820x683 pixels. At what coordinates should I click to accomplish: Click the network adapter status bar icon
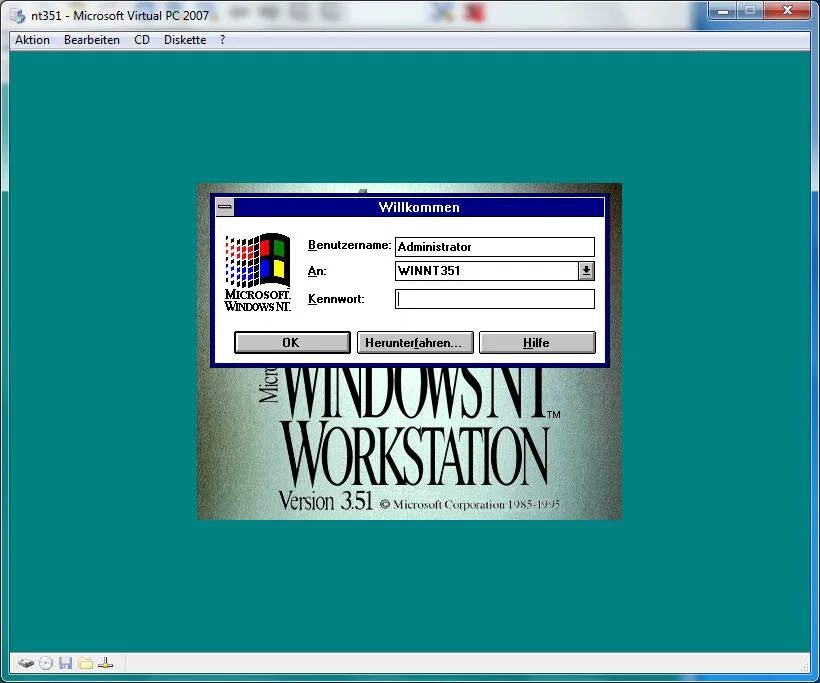tap(106, 662)
